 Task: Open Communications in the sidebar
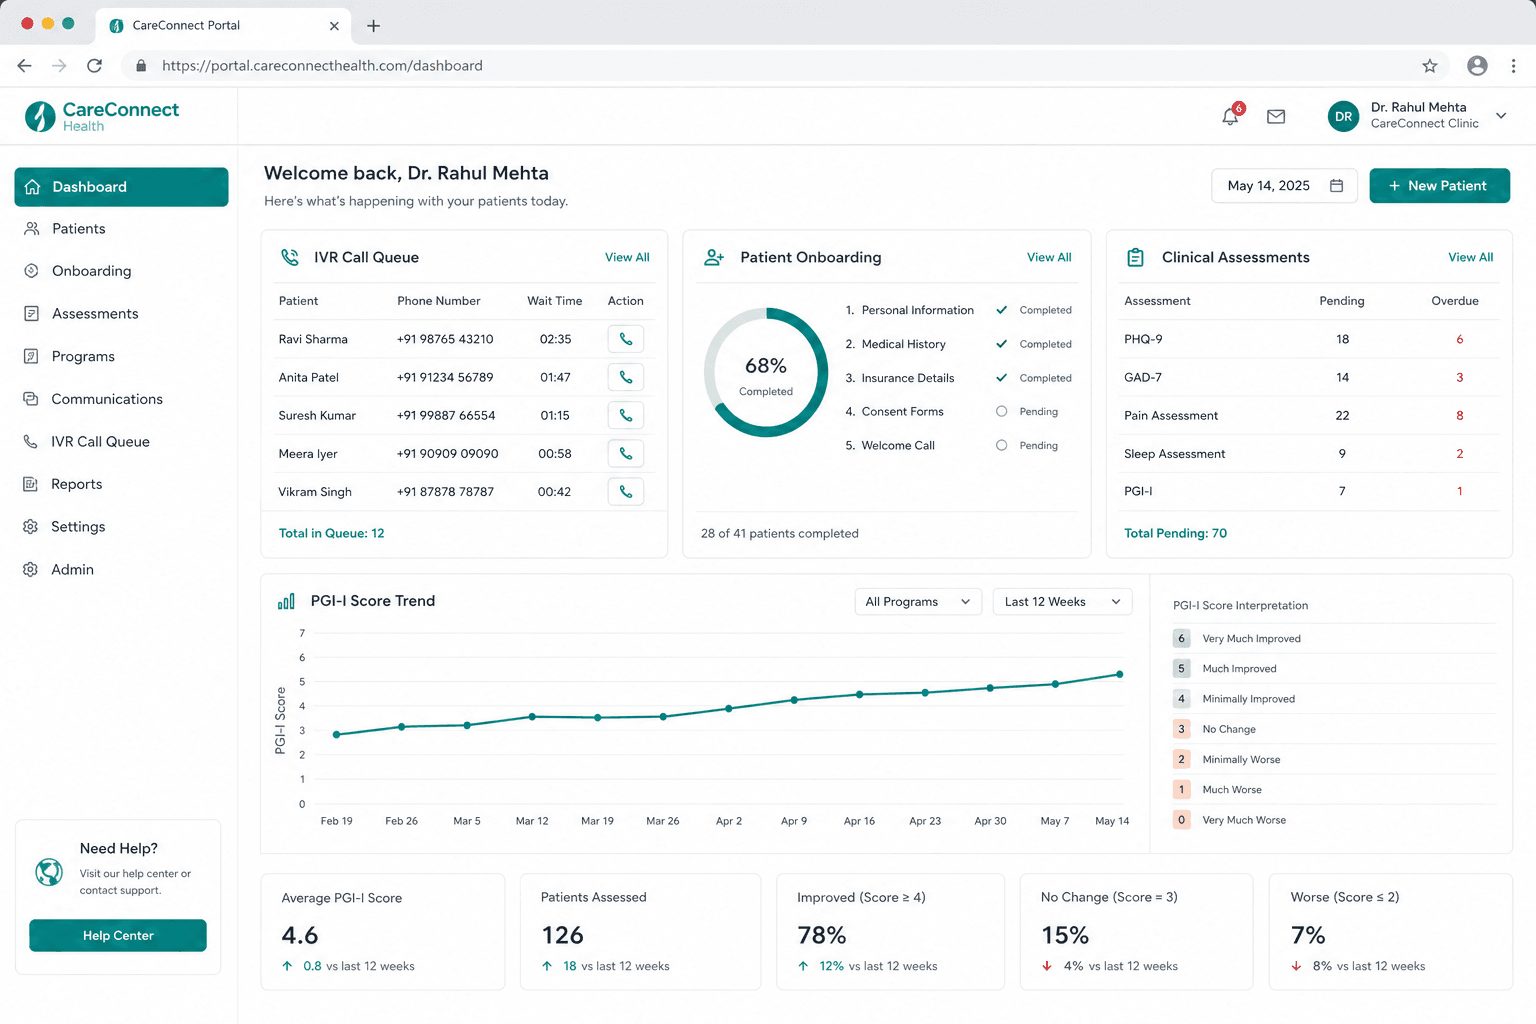(x=121, y=399)
